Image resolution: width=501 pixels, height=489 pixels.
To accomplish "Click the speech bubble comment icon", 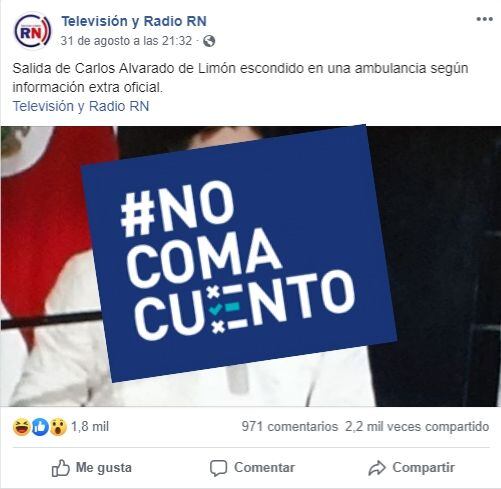I will point(219,468).
